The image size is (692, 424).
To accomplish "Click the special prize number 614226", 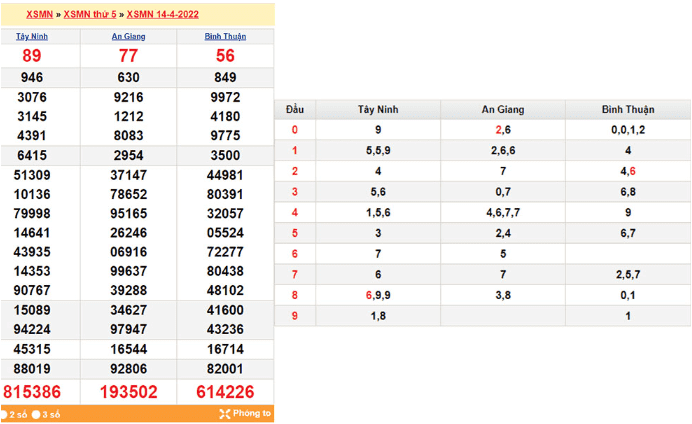I will click(225, 391).
